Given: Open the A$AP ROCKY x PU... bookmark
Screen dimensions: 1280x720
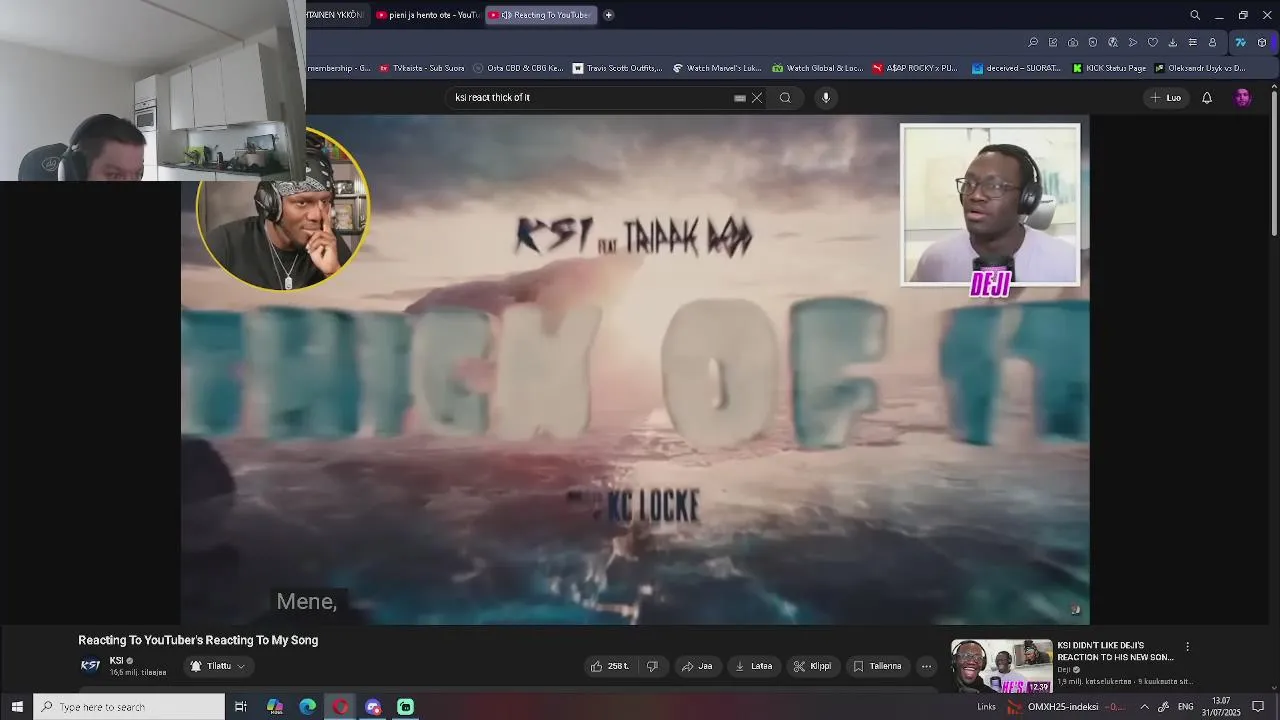Looking at the screenshot, I should [915, 68].
